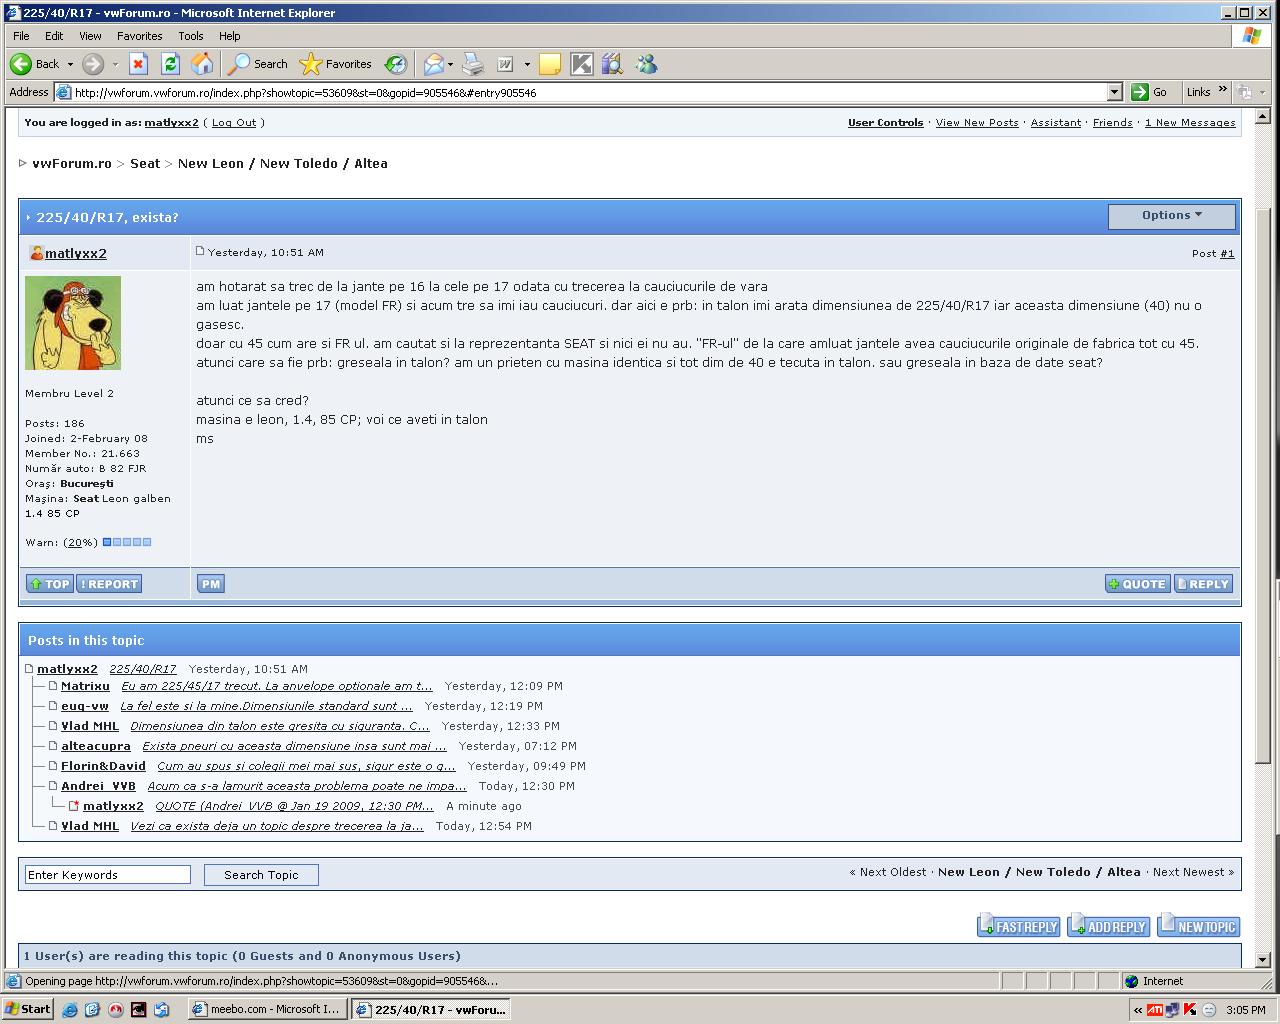Open the View menu
The width and height of the screenshot is (1280, 1024).
[x=90, y=36]
